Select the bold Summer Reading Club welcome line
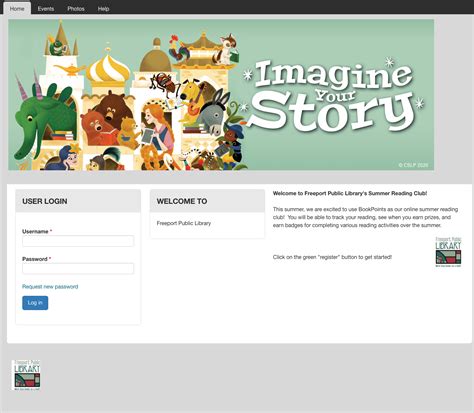The height and width of the screenshot is (413, 474). pos(350,193)
